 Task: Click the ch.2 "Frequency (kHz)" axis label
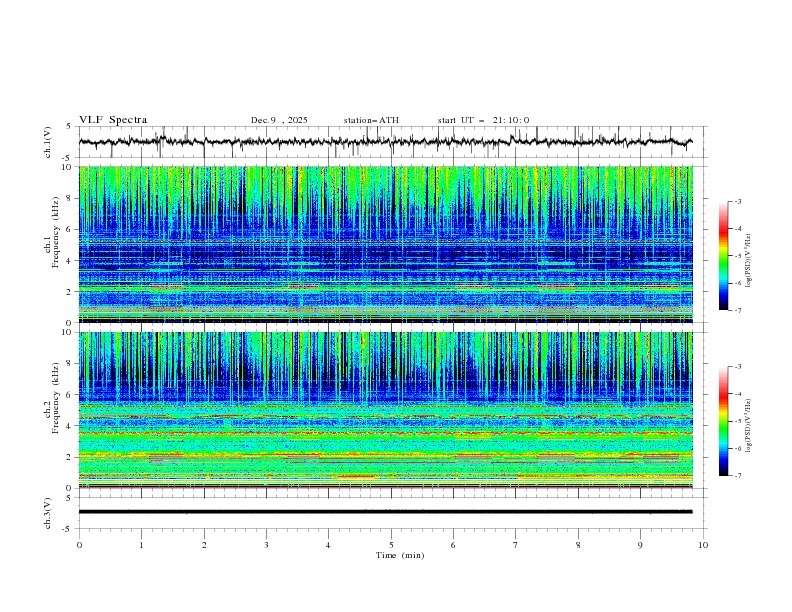[x=56, y=397]
